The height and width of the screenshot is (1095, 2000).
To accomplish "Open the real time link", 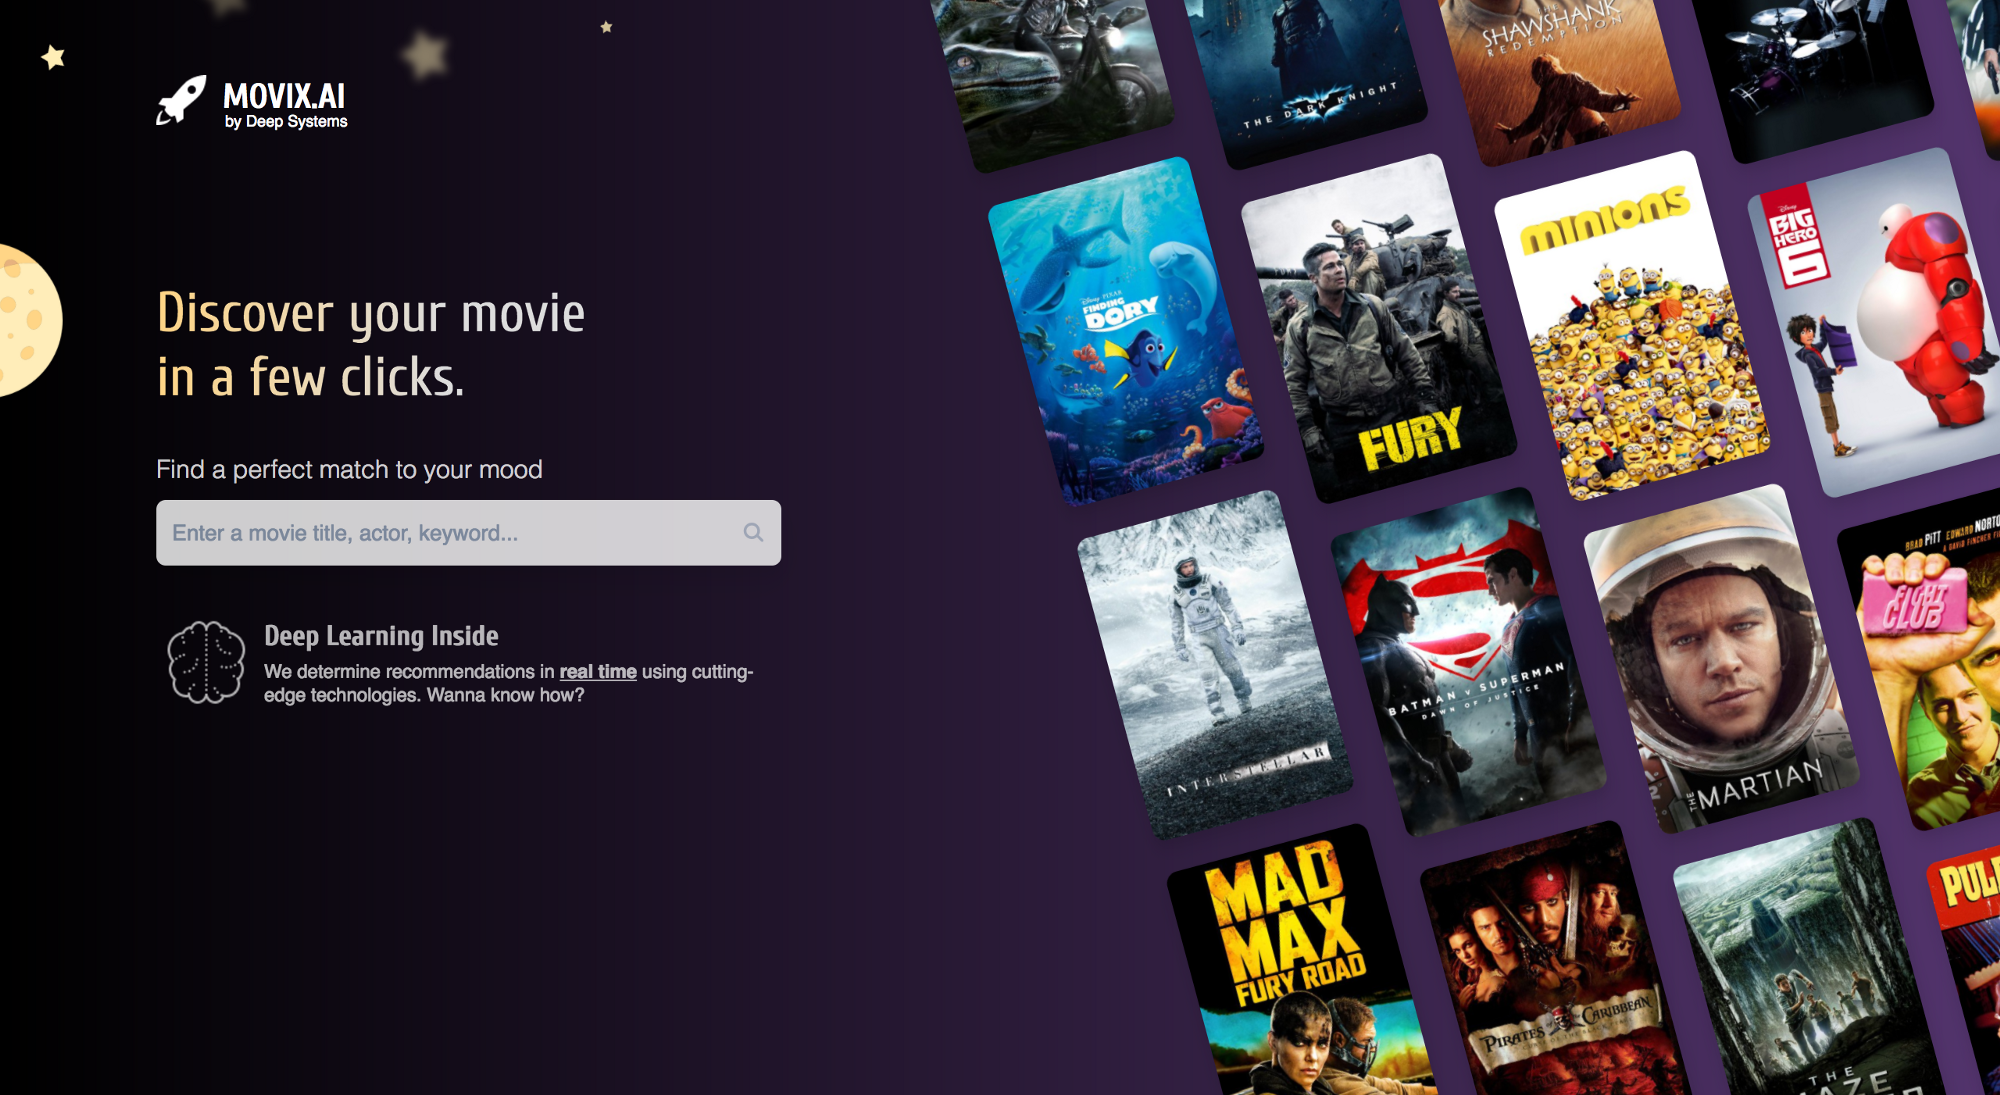I will (598, 671).
